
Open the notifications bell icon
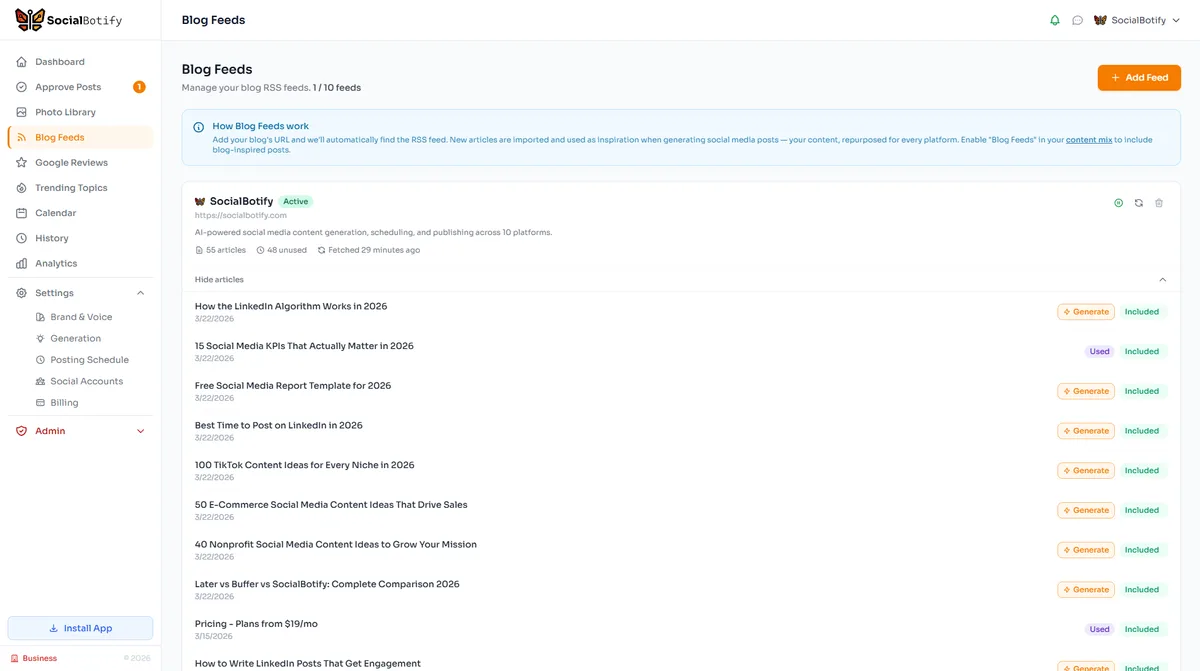[1054, 19]
